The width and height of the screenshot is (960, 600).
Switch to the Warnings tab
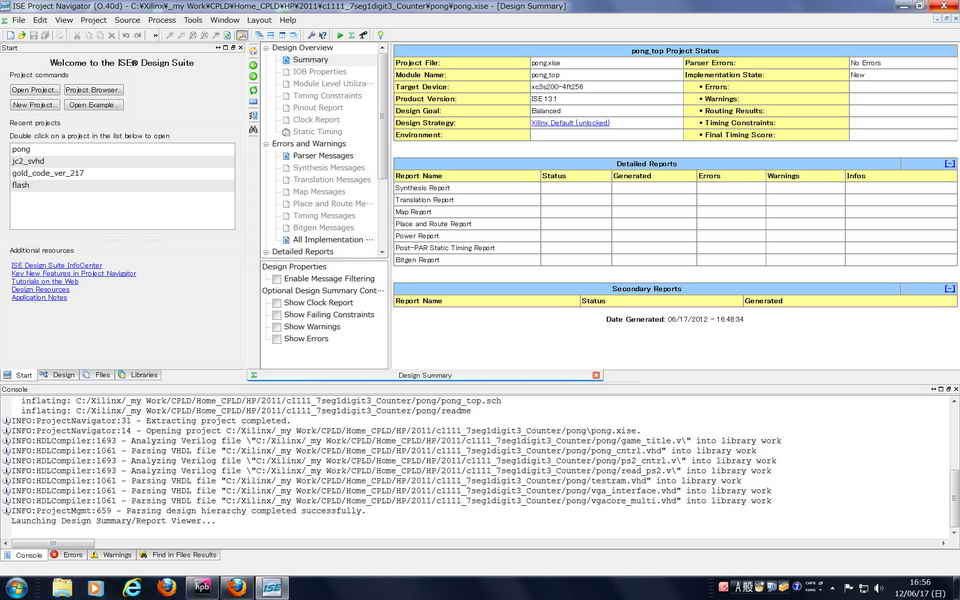coord(111,555)
